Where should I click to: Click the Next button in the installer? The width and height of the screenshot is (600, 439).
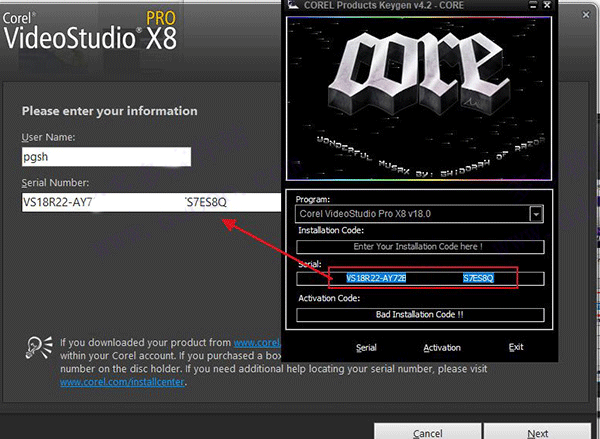(x=538, y=432)
